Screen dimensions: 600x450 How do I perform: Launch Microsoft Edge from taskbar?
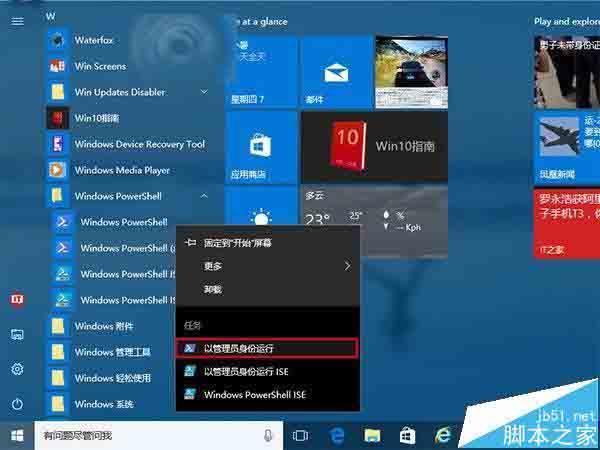(337, 436)
